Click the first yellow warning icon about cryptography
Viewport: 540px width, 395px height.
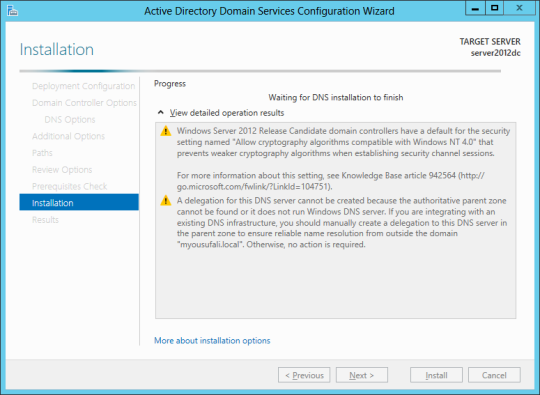pos(166,131)
